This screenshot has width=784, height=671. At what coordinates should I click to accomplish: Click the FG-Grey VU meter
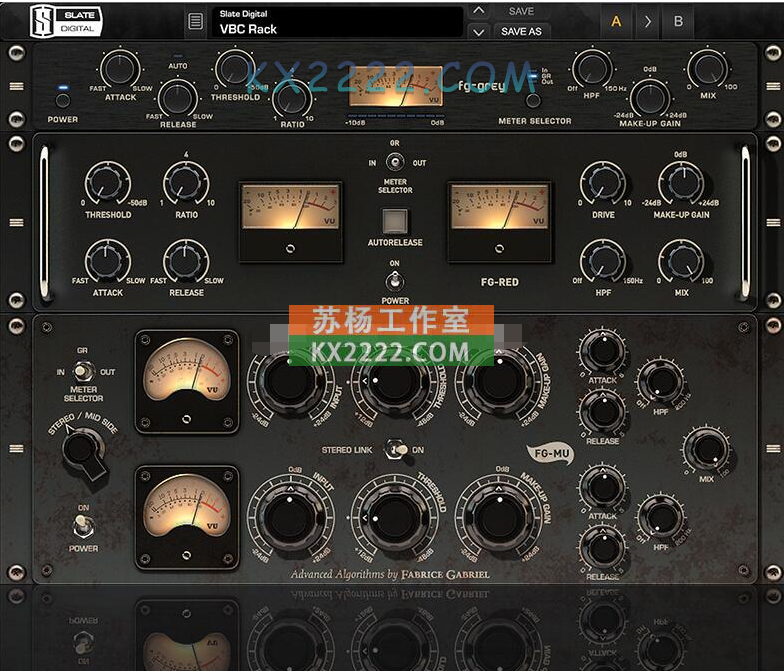click(396, 86)
